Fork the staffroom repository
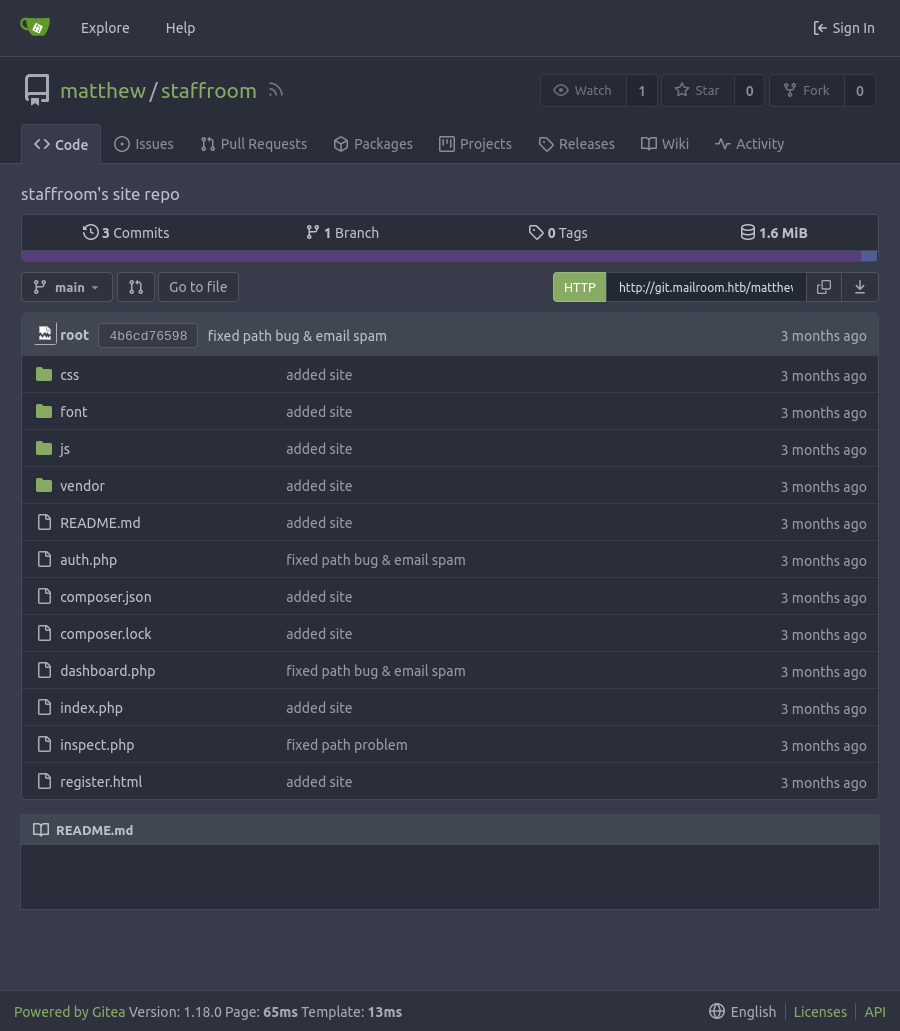The width and height of the screenshot is (900, 1031). click(807, 90)
